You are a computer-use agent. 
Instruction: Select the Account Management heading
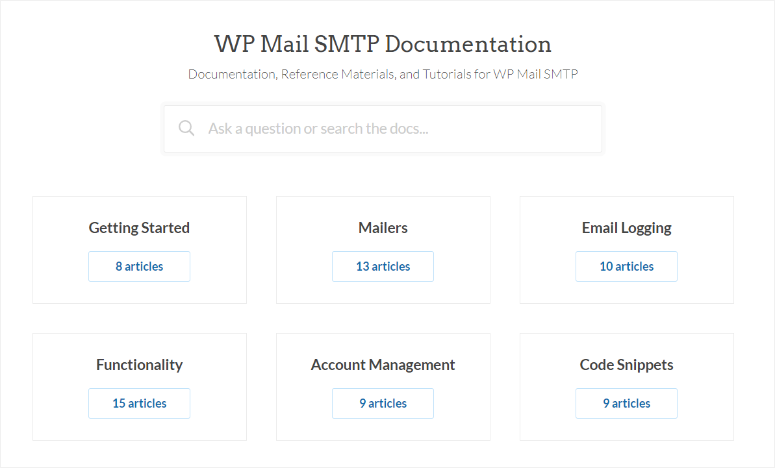(x=383, y=365)
